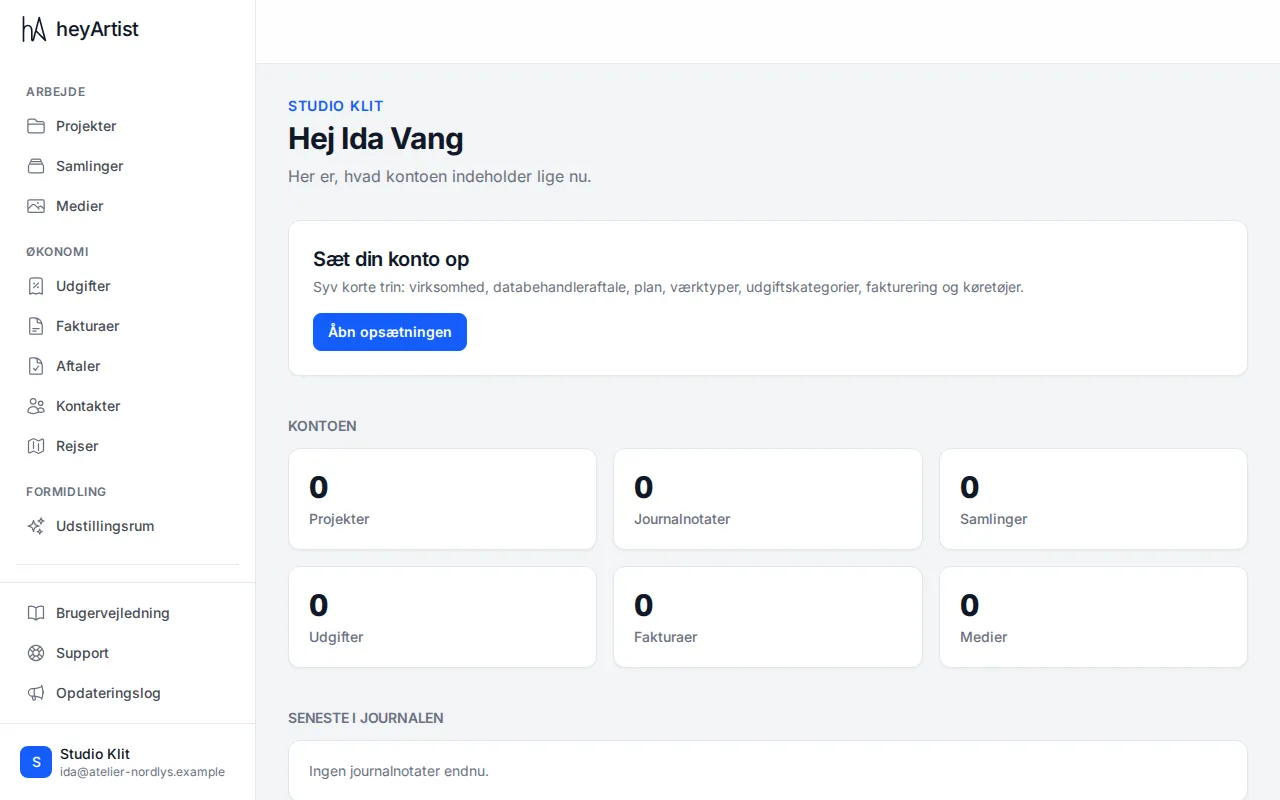
Task: Click the Udstillingsrum sparkle icon
Action: [36, 526]
